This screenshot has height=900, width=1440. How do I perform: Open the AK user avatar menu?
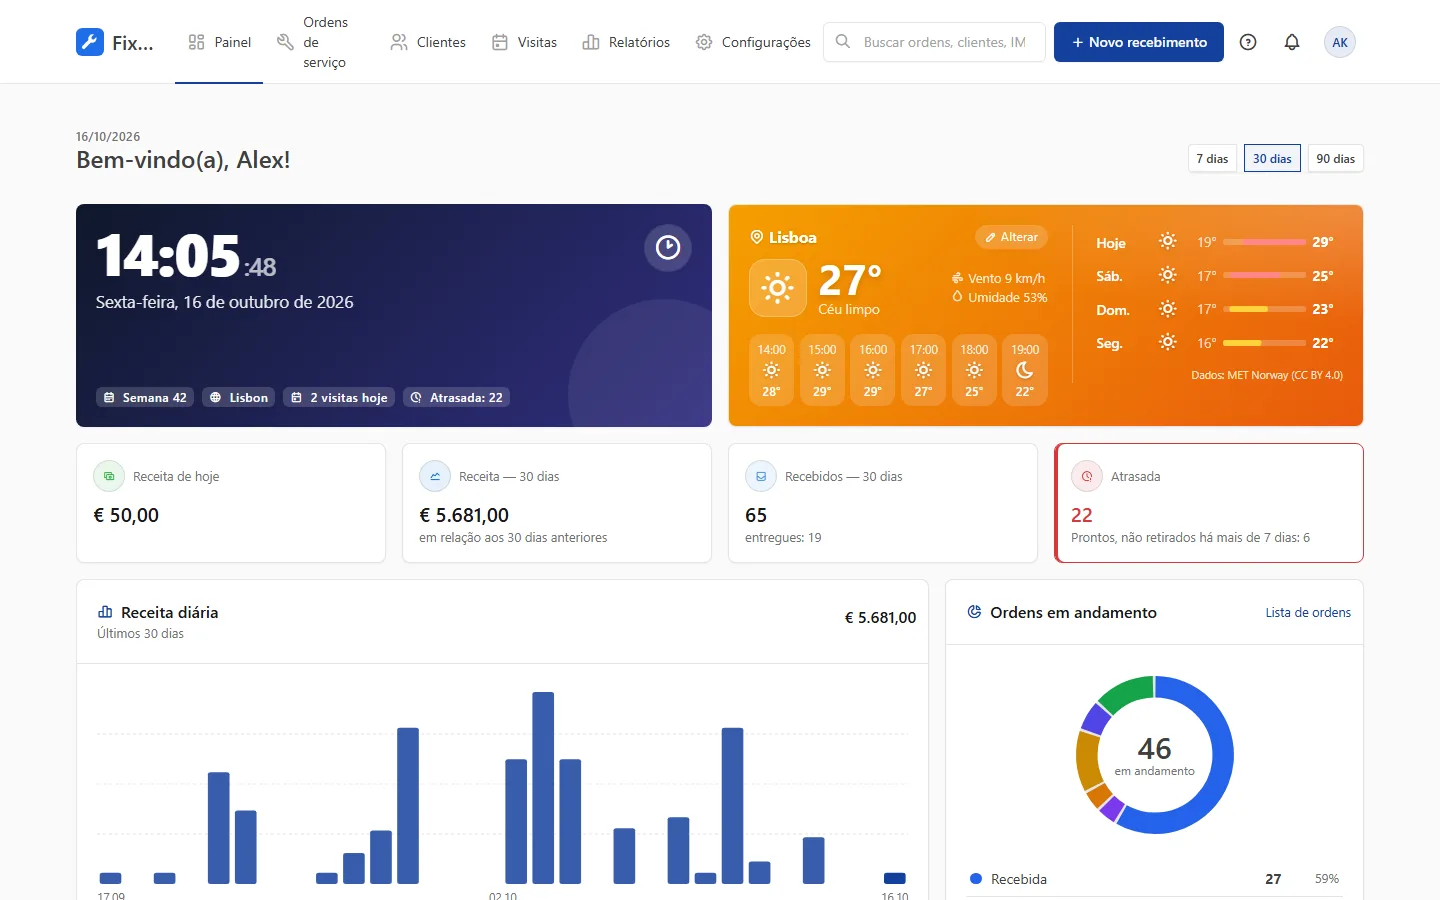1340,42
